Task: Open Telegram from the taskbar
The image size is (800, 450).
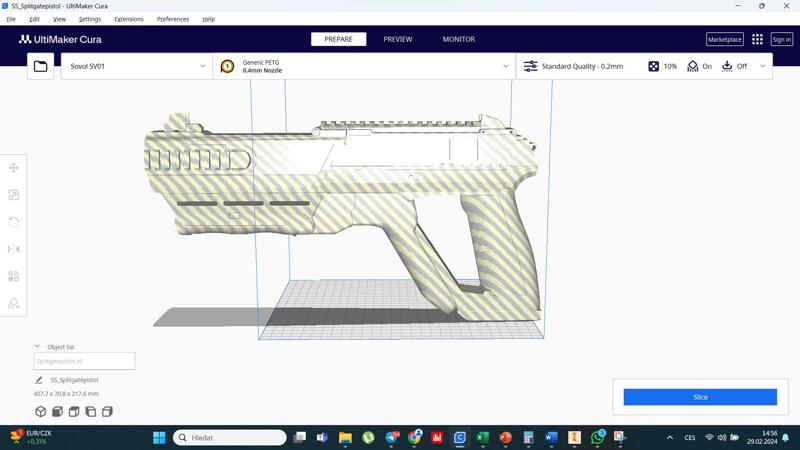Action: click(392, 437)
